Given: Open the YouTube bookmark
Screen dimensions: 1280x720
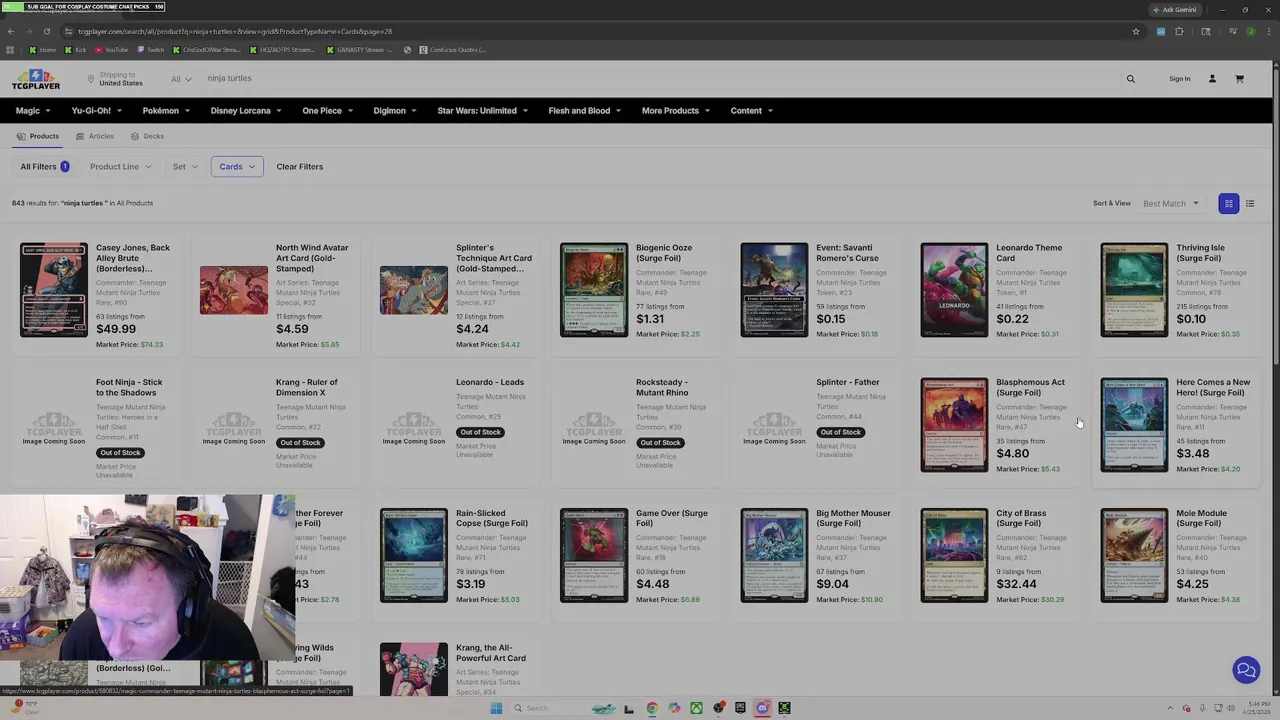Looking at the screenshot, I should tap(111, 50).
